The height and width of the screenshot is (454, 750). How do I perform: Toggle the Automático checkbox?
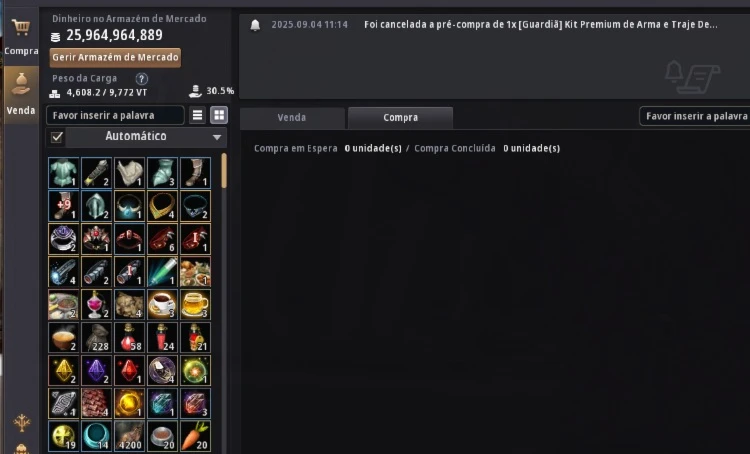[x=57, y=137]
